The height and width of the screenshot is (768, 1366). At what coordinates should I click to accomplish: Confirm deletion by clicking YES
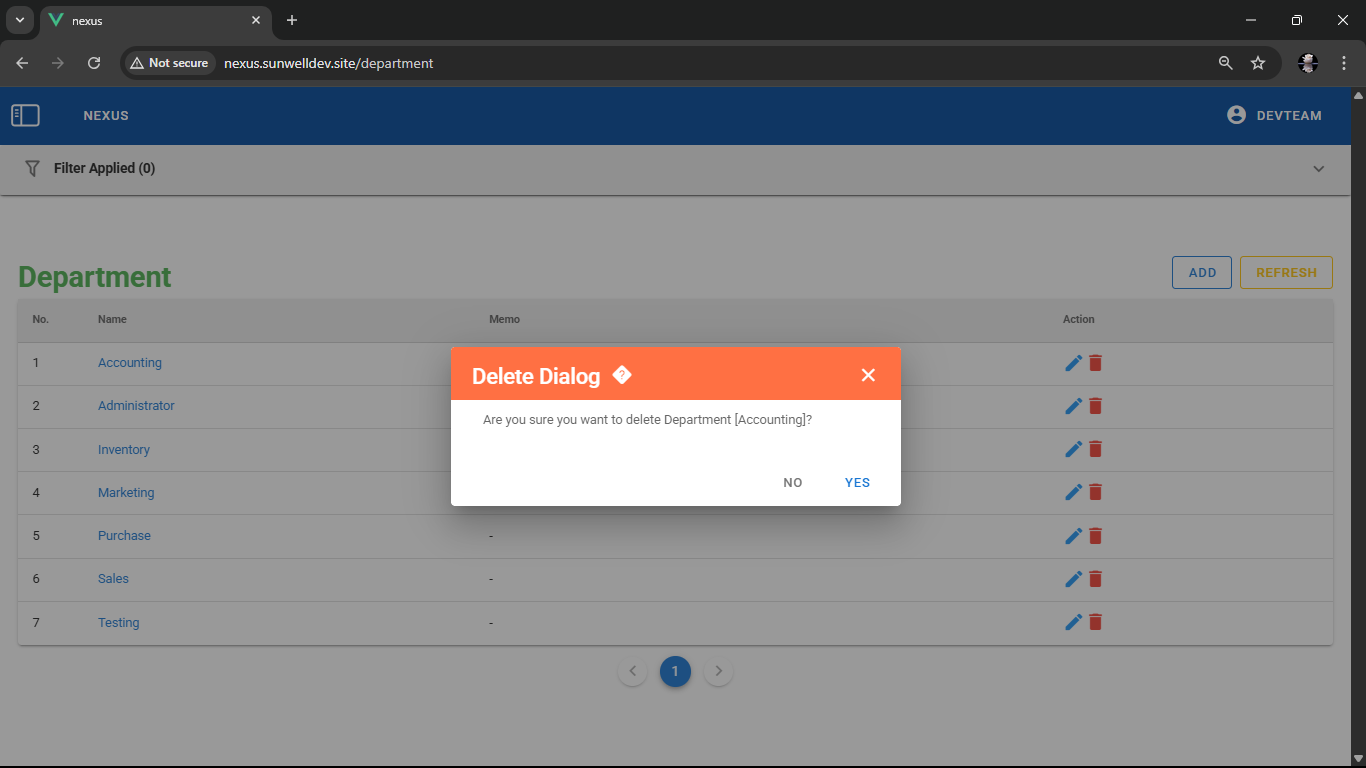click(x=857, y=483)
